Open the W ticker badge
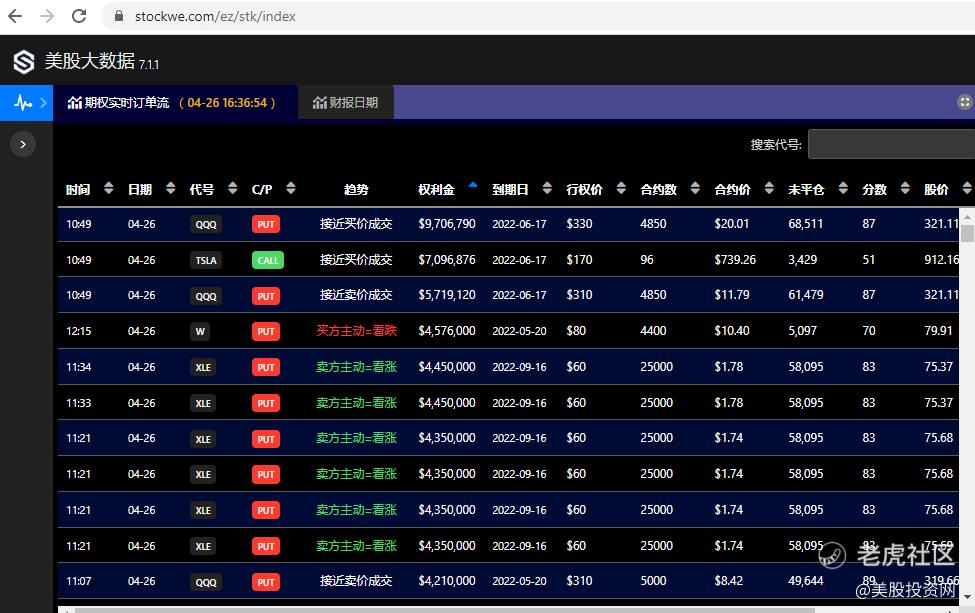This screenshot has height=613, width=975. click(x=200, y=331)
